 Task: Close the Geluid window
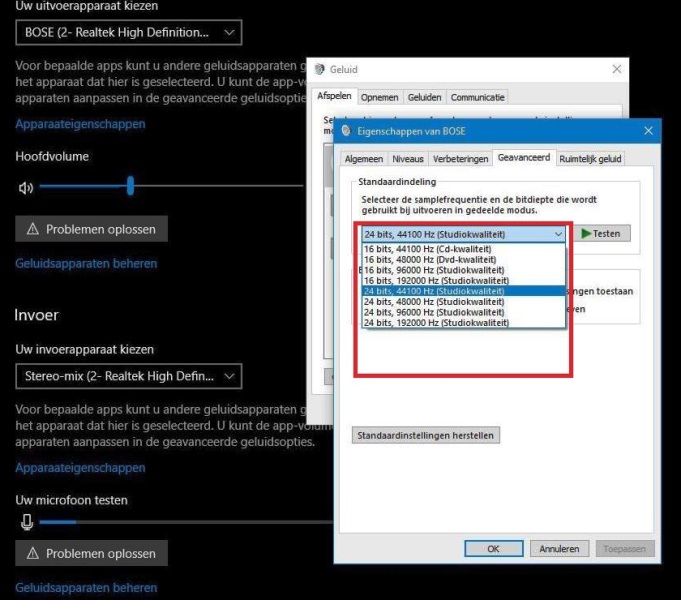tap(617, 70)
